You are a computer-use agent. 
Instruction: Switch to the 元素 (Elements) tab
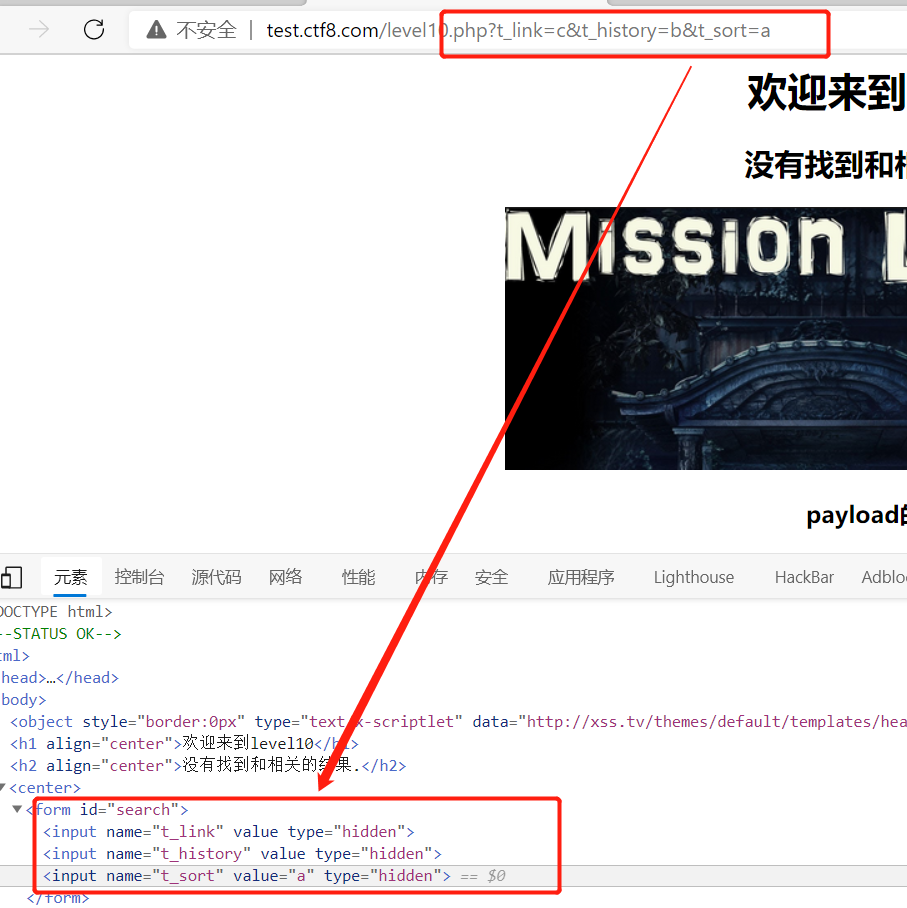71,577
